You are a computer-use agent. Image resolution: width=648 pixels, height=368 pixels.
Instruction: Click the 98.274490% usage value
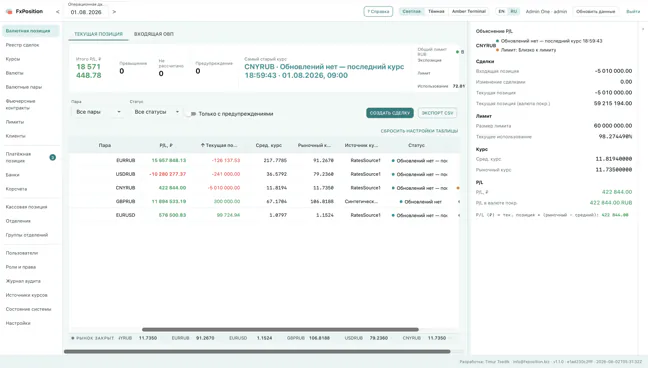pos(615,136)
